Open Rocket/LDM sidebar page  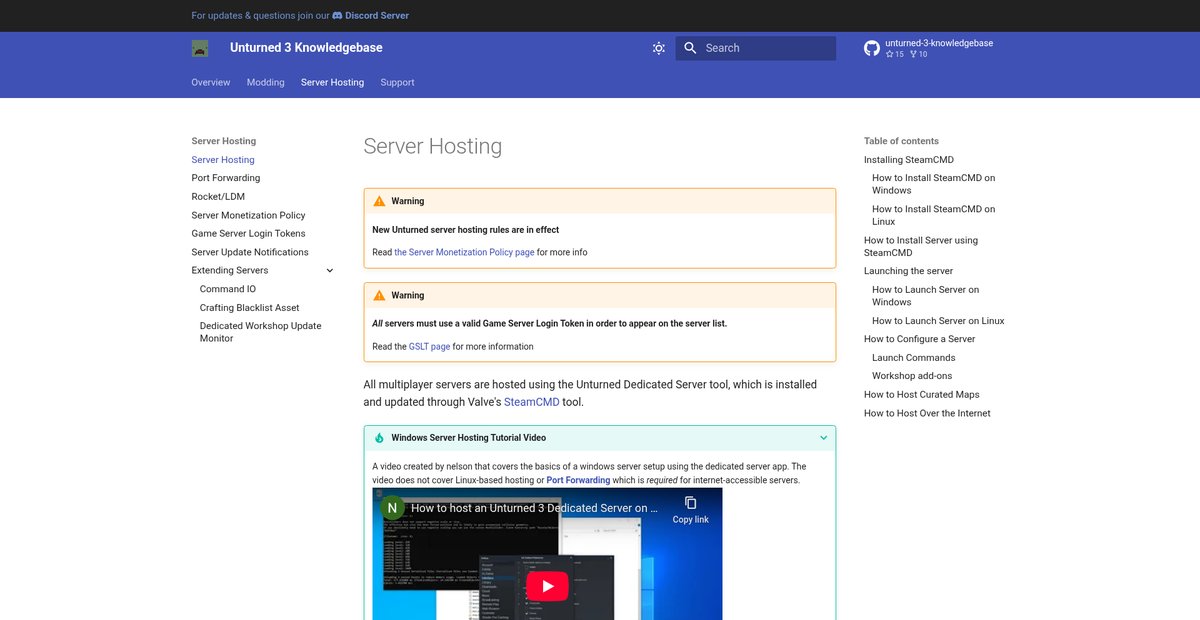click(218, 197)
